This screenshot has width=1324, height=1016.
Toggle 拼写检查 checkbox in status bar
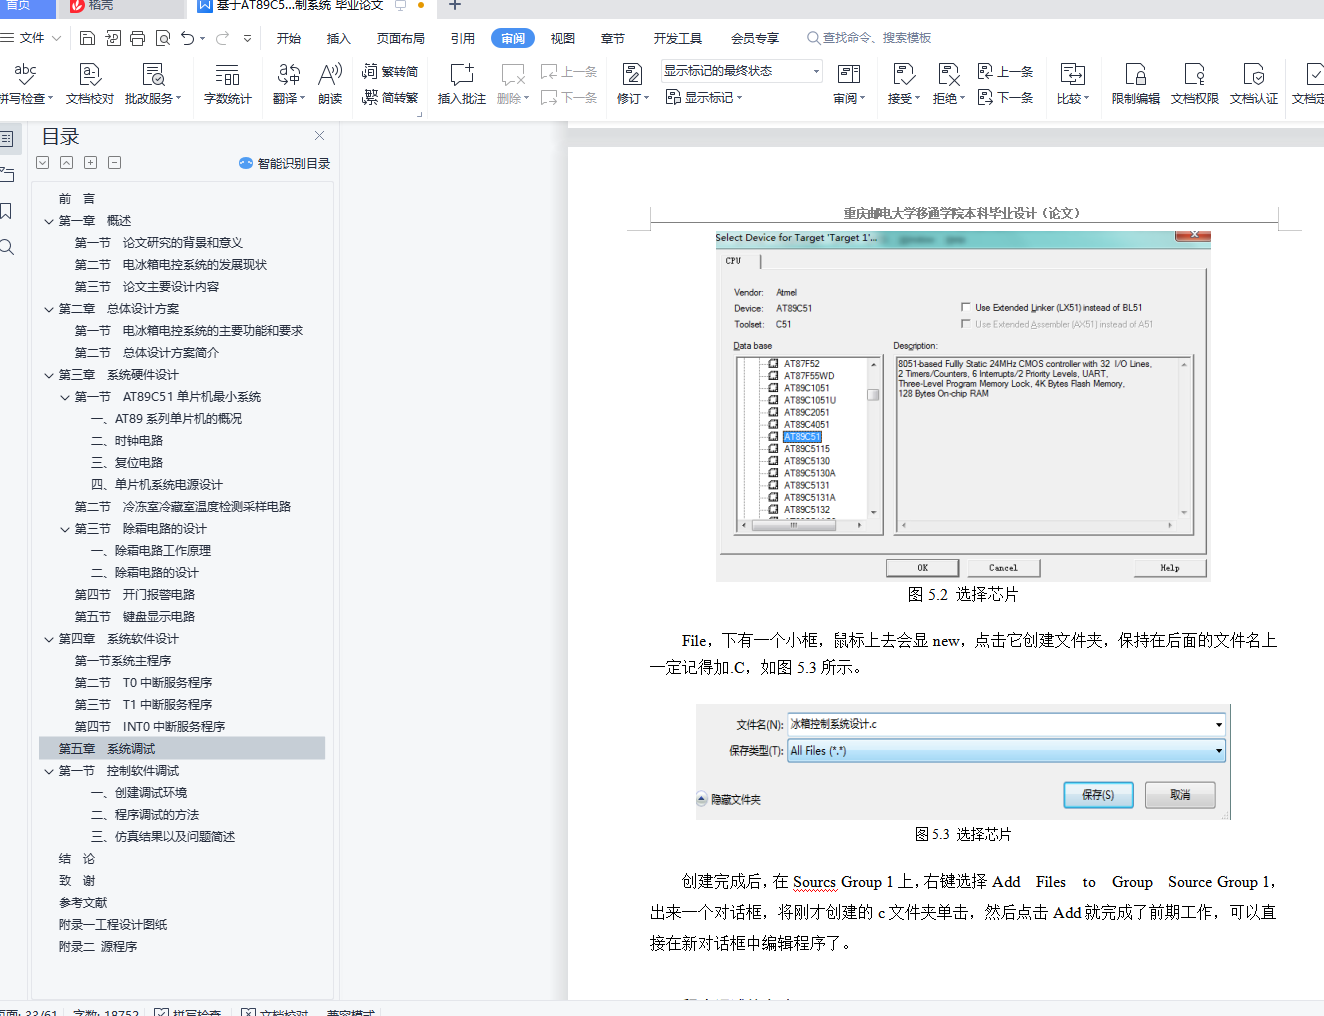point(161,1012)
